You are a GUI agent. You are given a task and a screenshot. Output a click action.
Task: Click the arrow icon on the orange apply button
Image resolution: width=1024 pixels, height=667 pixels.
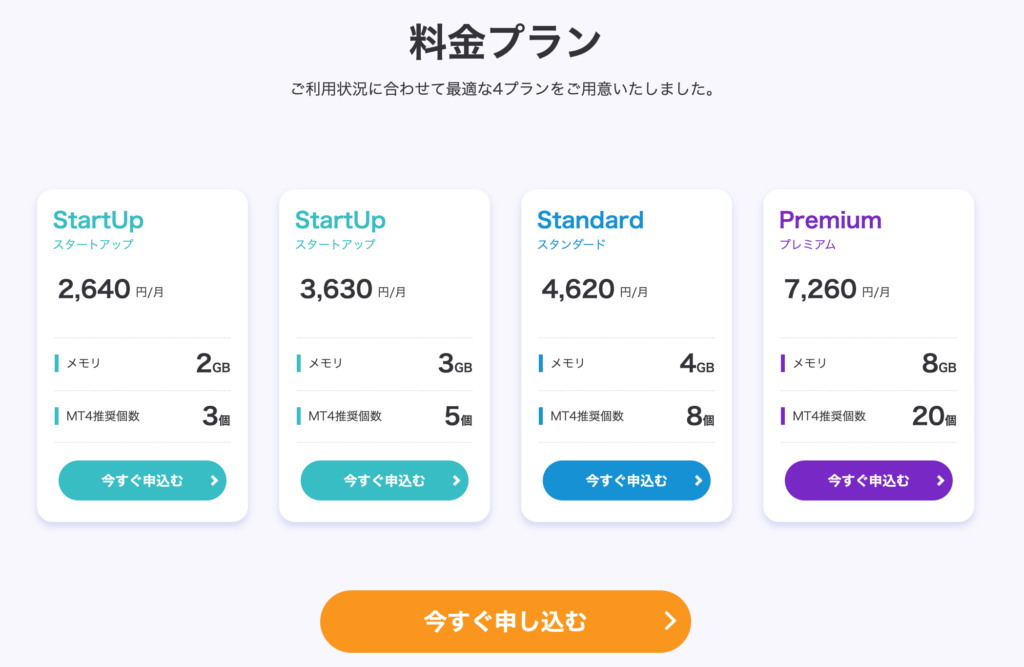click(670, 621)
